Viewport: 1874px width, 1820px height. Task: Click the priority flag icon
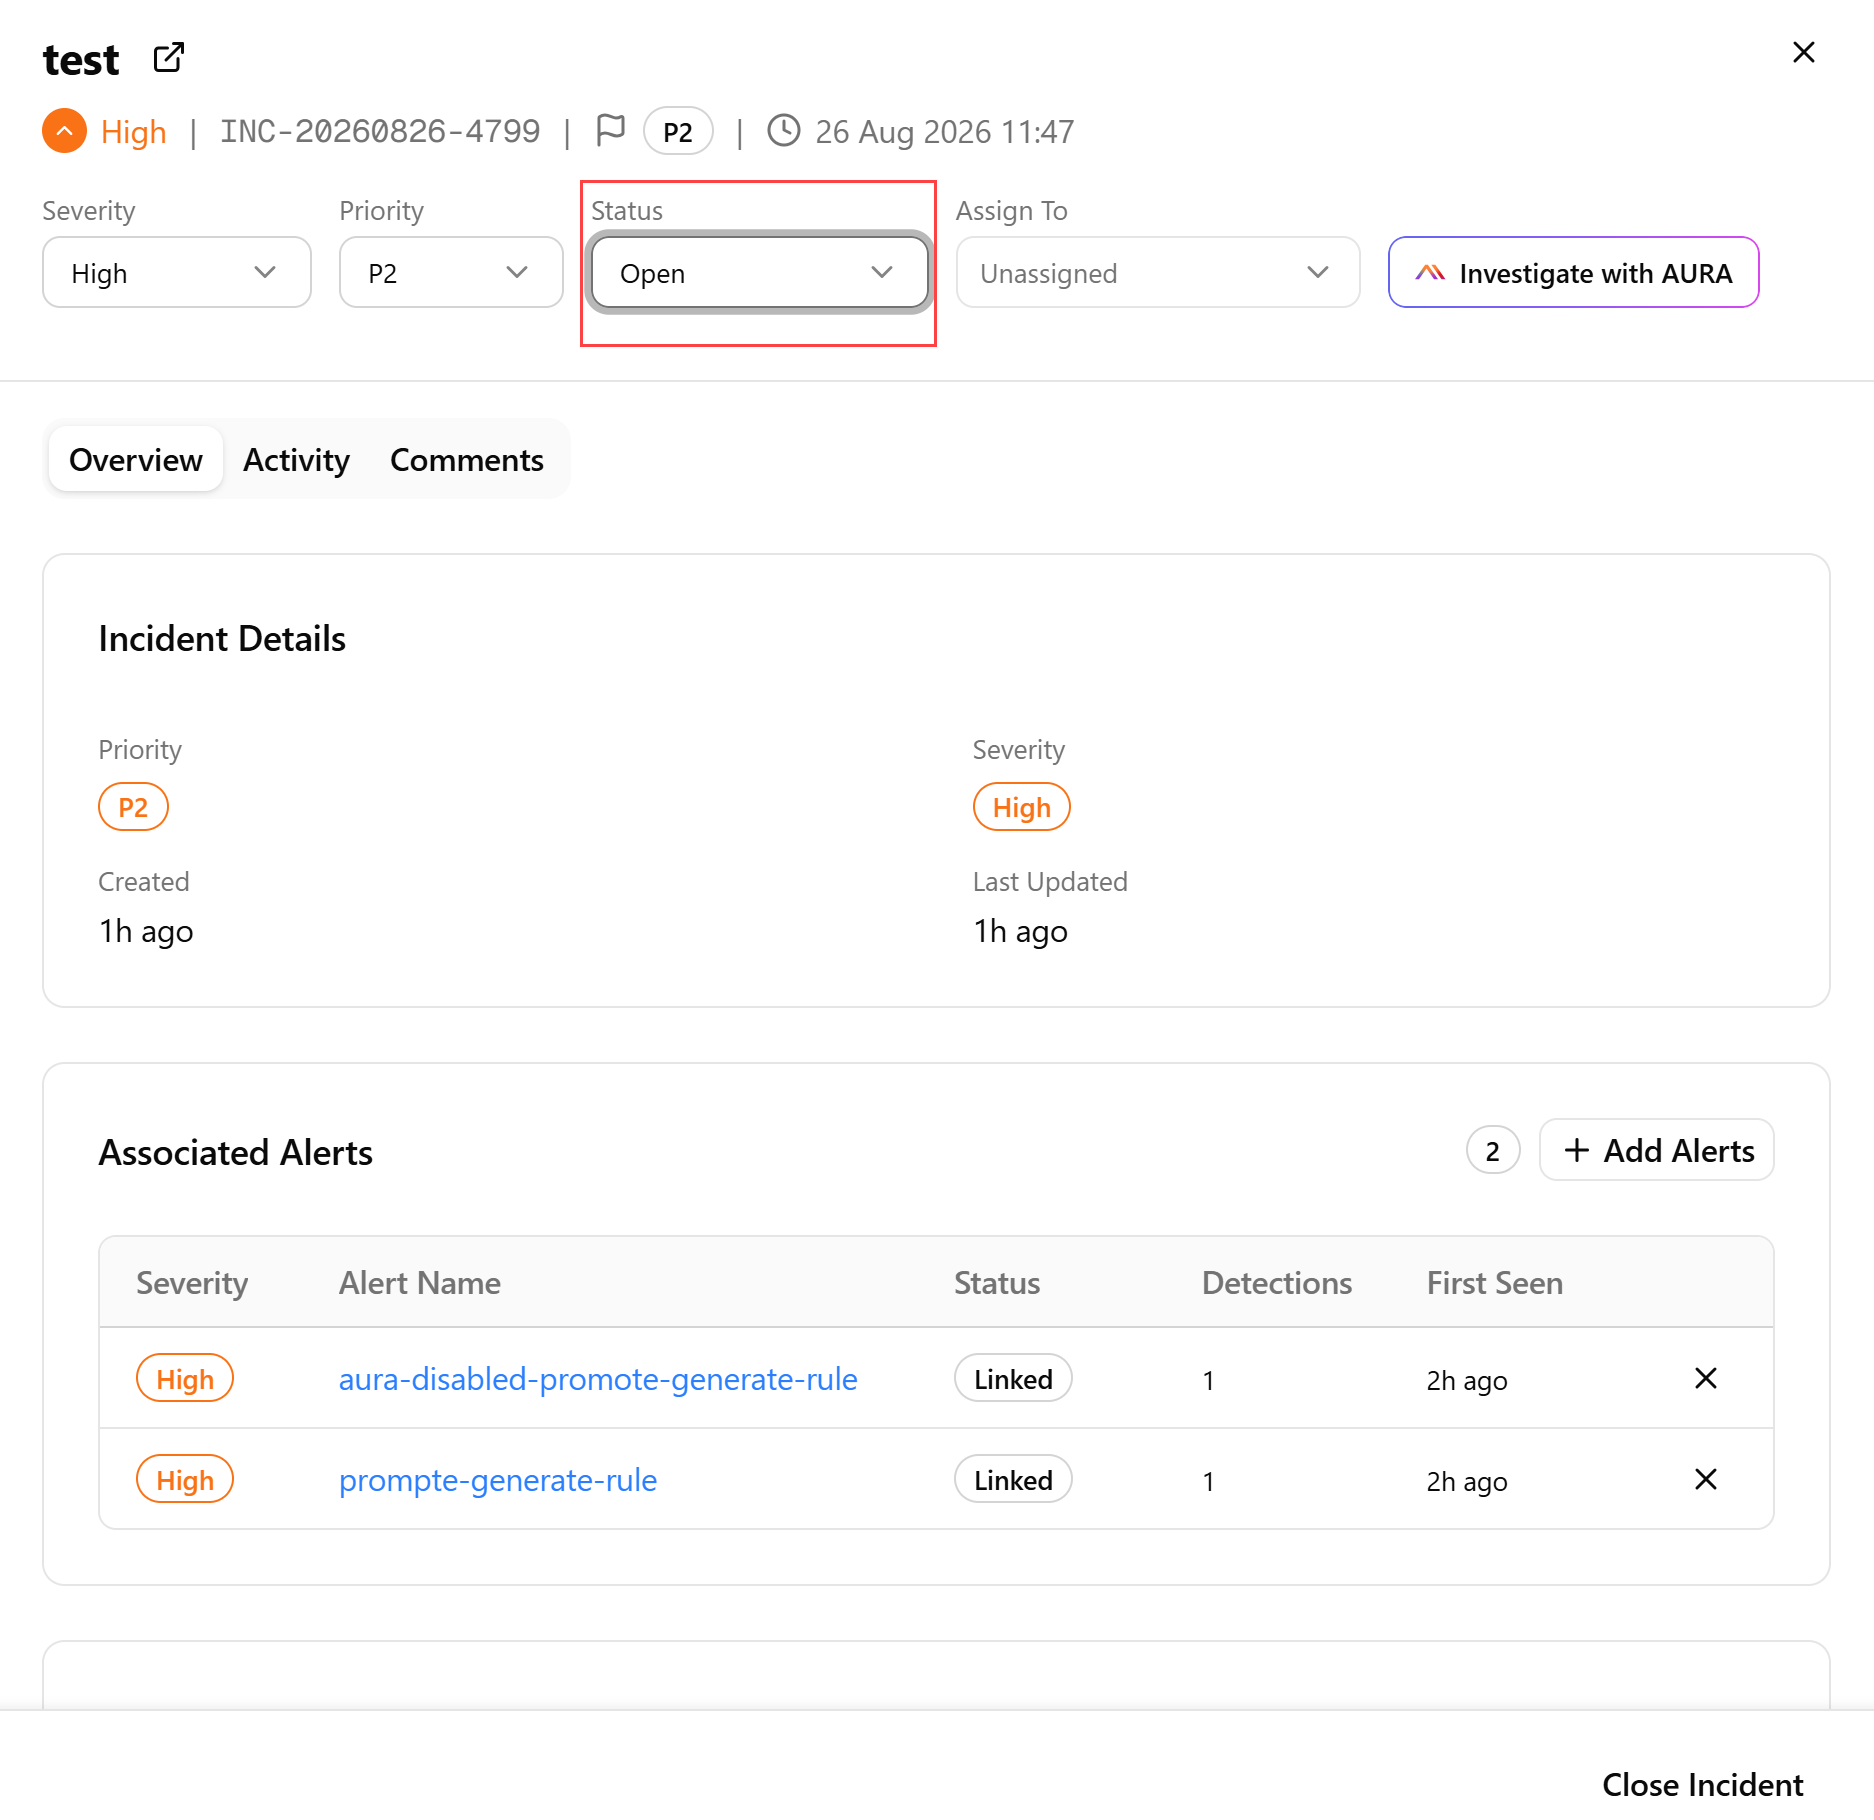pos(610,130)
